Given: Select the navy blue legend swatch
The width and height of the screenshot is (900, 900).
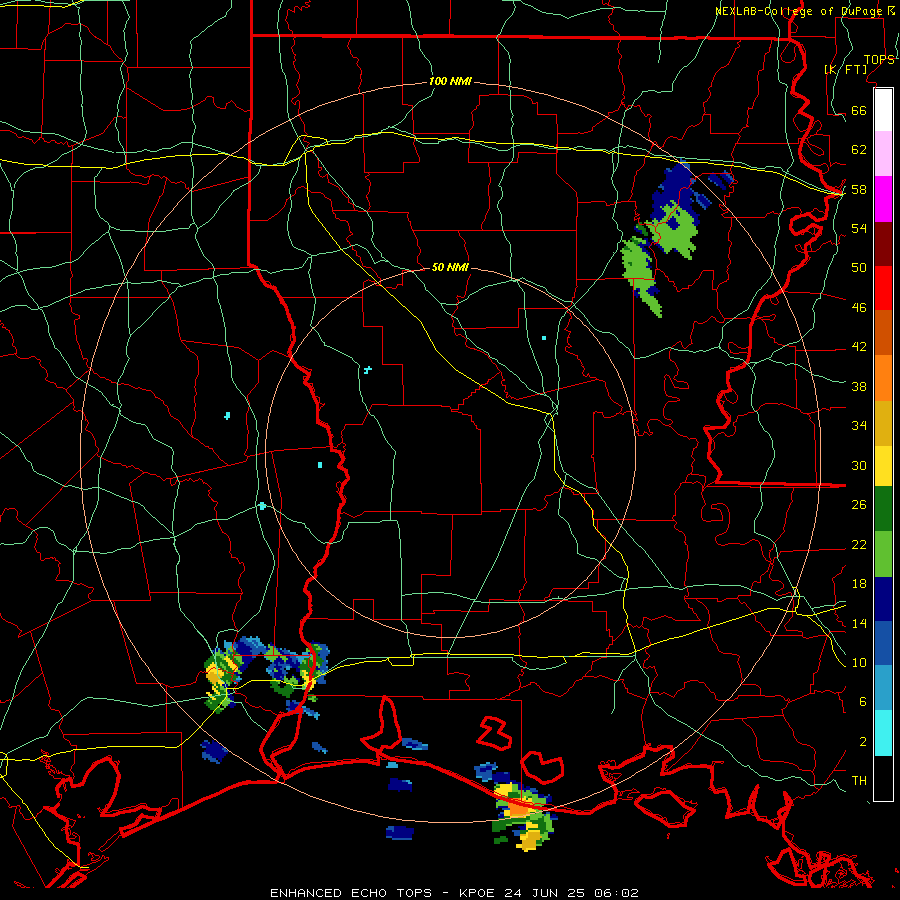Looking at the screenshot, I should tap(883, 599).
